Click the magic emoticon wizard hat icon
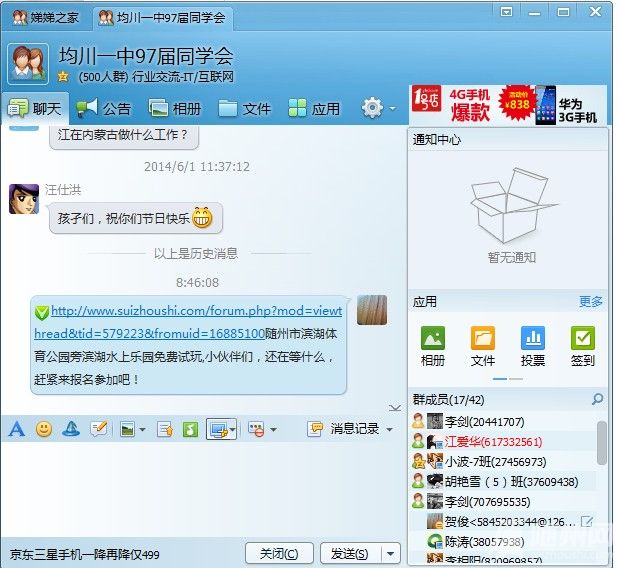This screenshot has height=568, width=620. coord(71,429)
